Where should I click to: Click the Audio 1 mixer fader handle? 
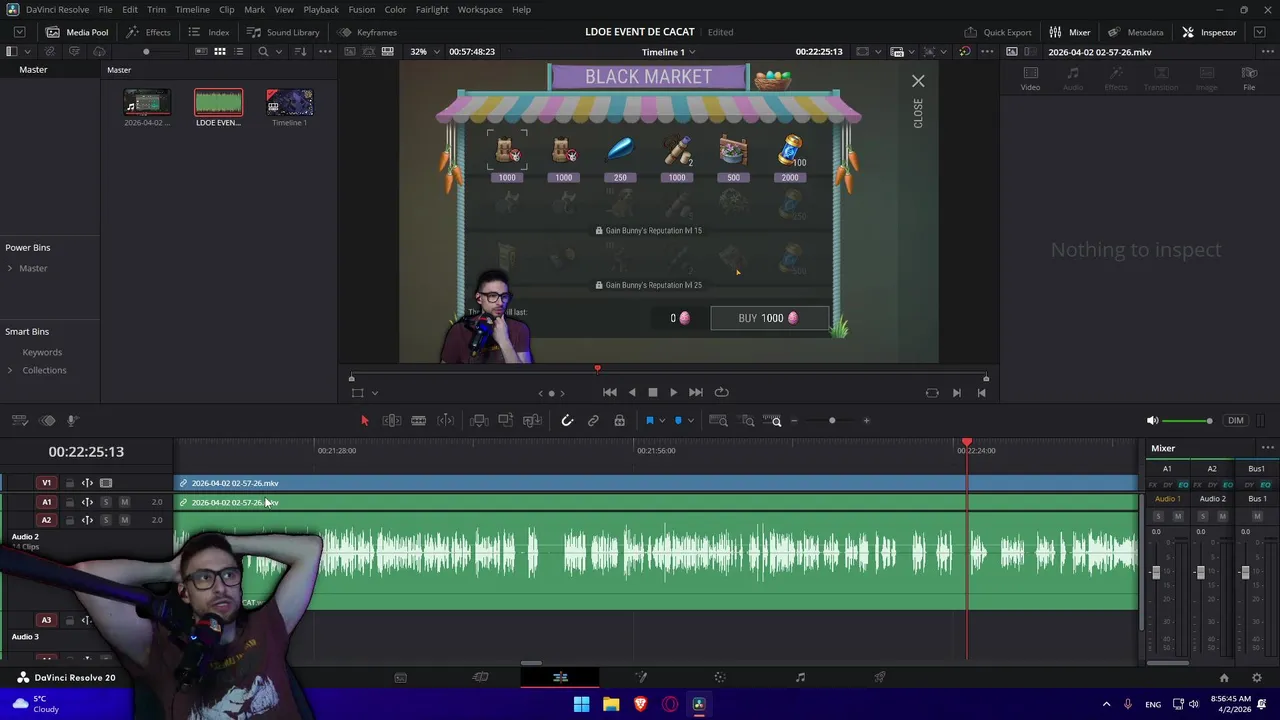click(x=1156, y=572)
